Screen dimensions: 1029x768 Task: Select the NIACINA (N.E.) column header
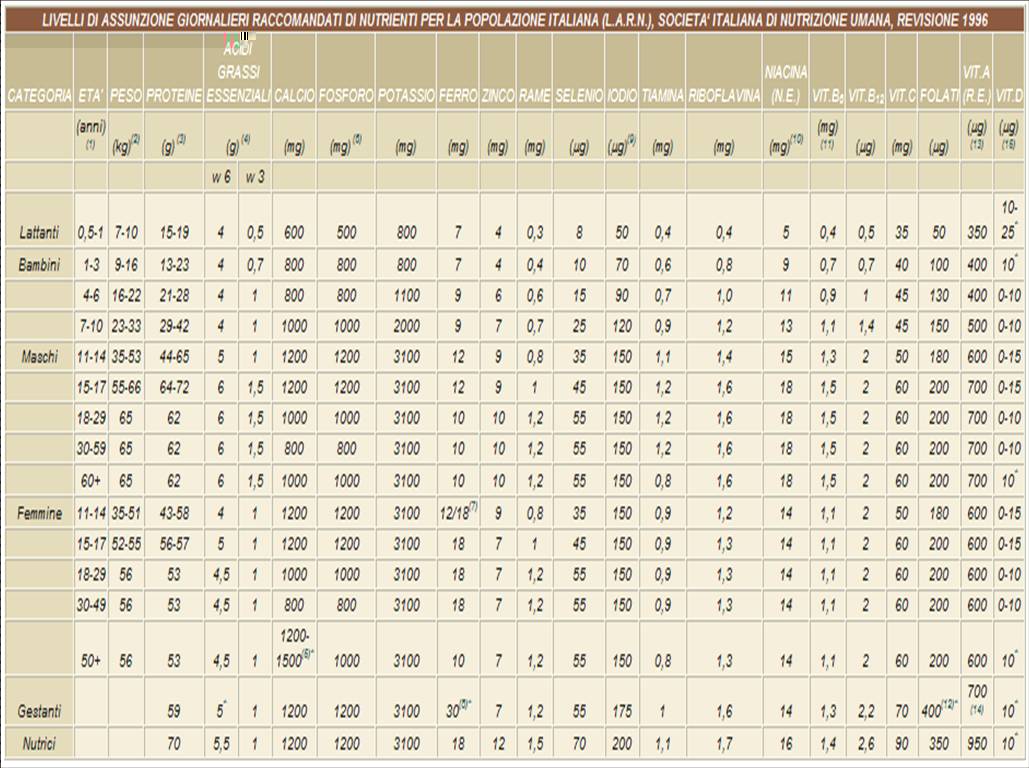point(785,84)
